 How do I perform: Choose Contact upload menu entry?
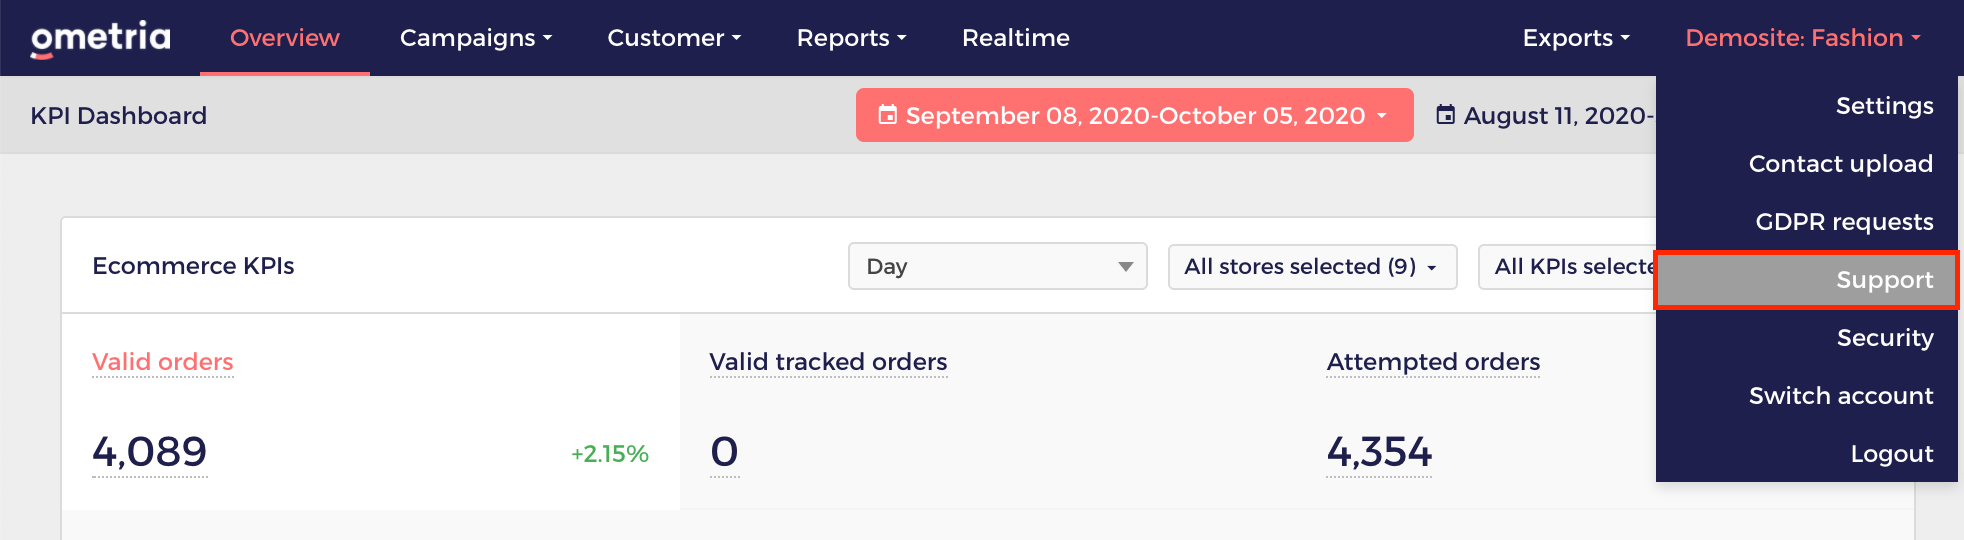pyautogui.click(x=1840, y=164)
